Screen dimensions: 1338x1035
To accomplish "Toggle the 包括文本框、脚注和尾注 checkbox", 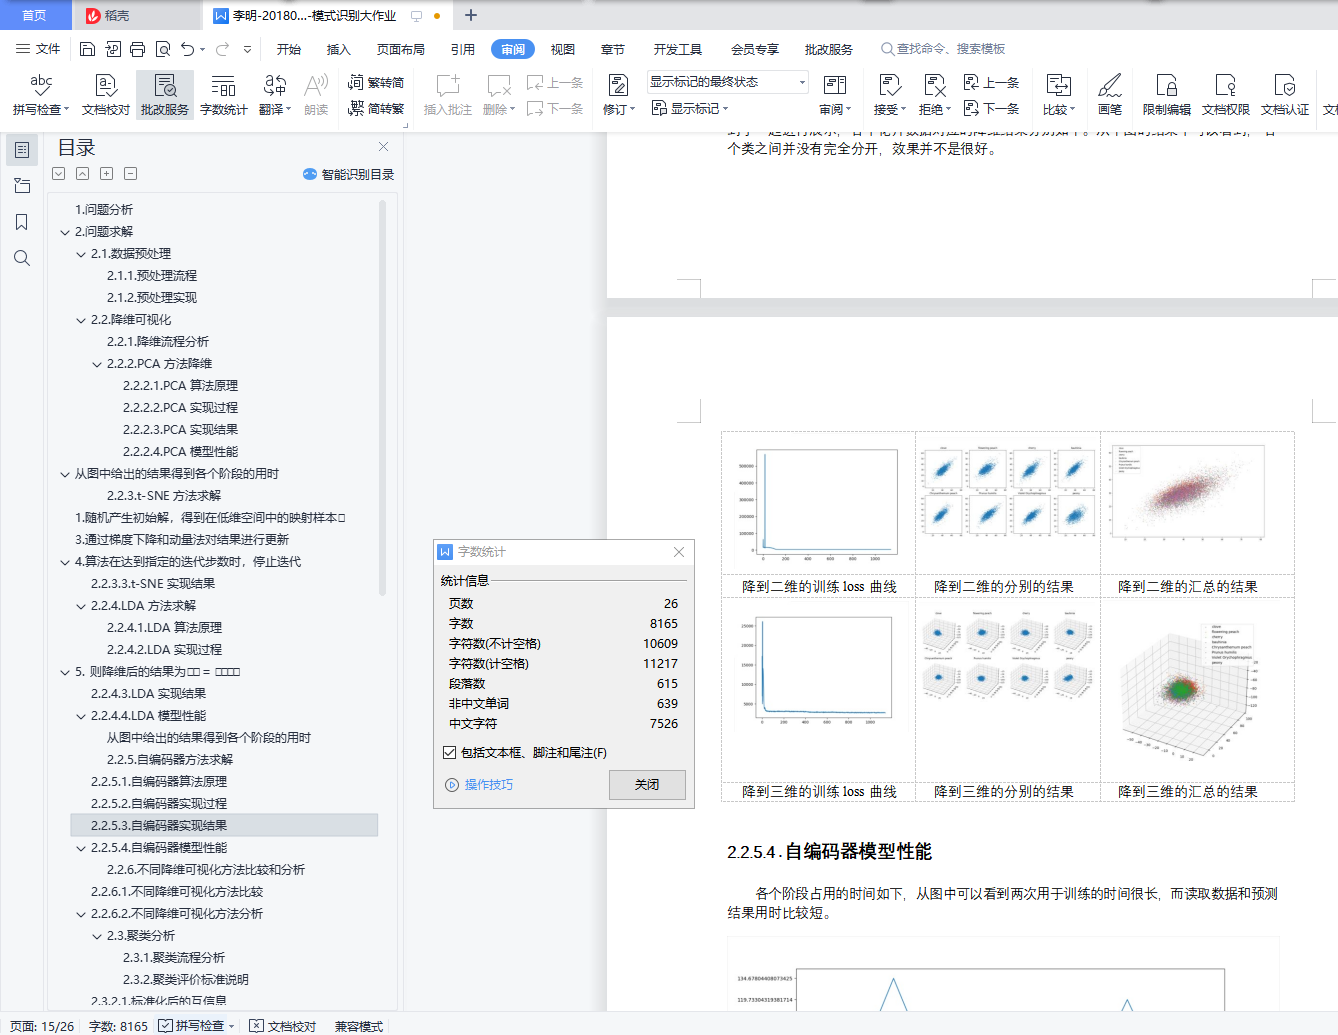I will (449, 753).
